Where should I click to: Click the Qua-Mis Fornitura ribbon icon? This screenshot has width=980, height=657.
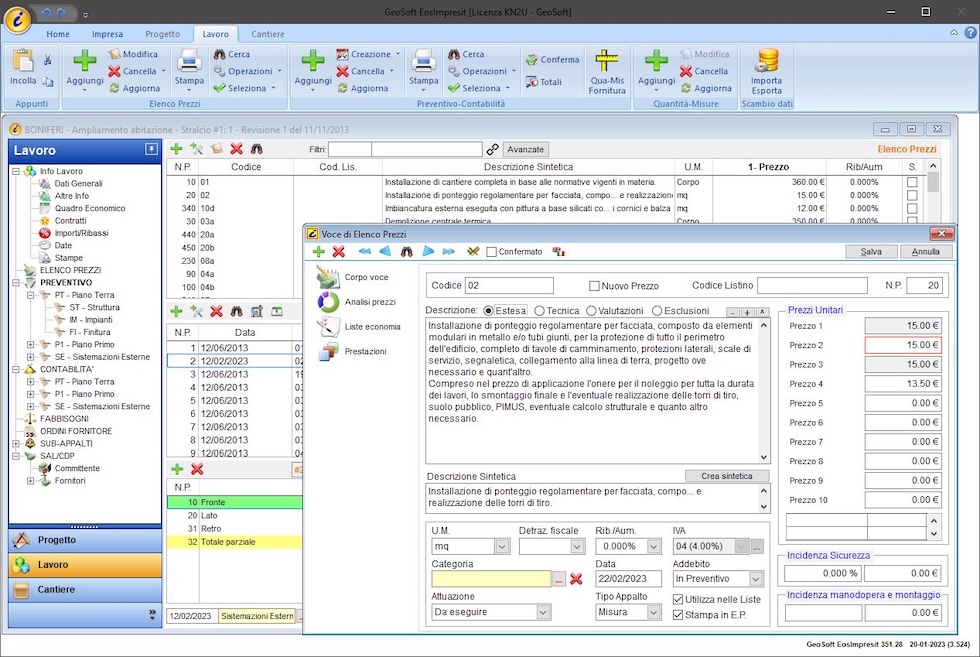pyautogui.click(x=607, y=62)
